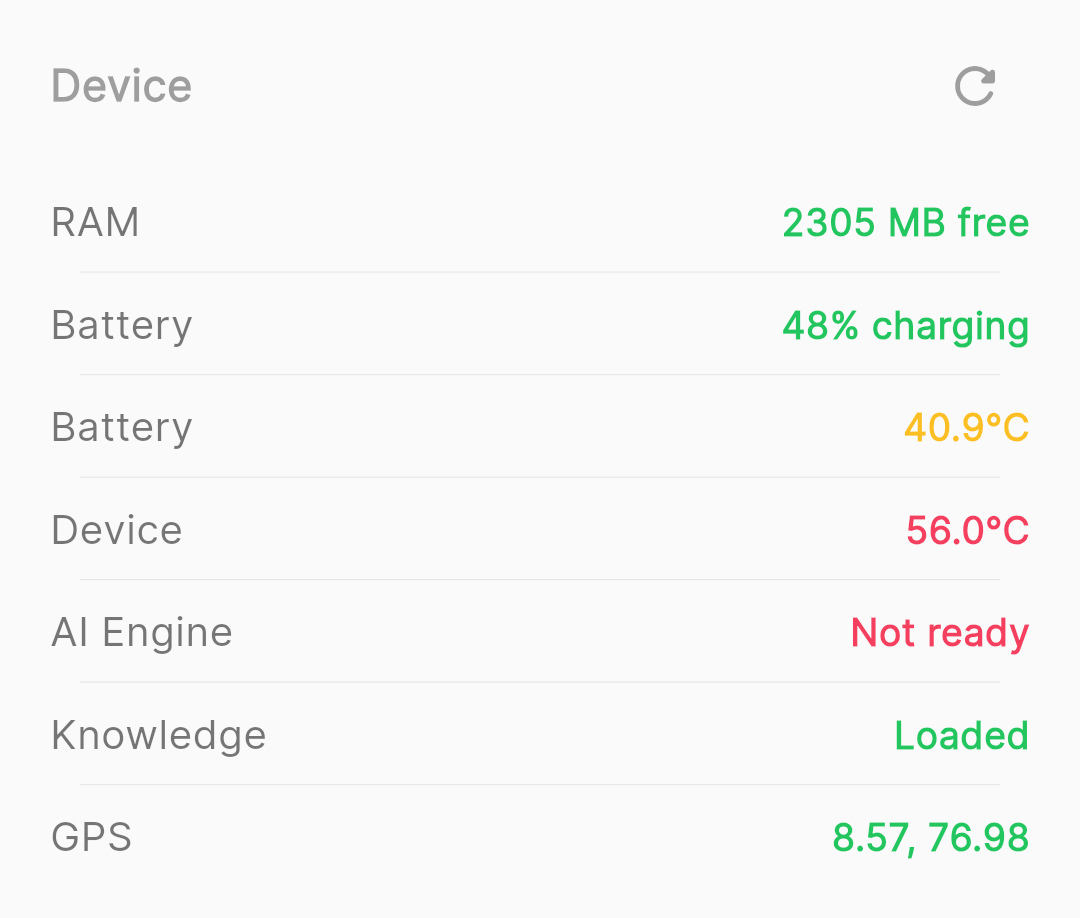
Task: Select the Battery label showing charging status
Action: point(121,325)
